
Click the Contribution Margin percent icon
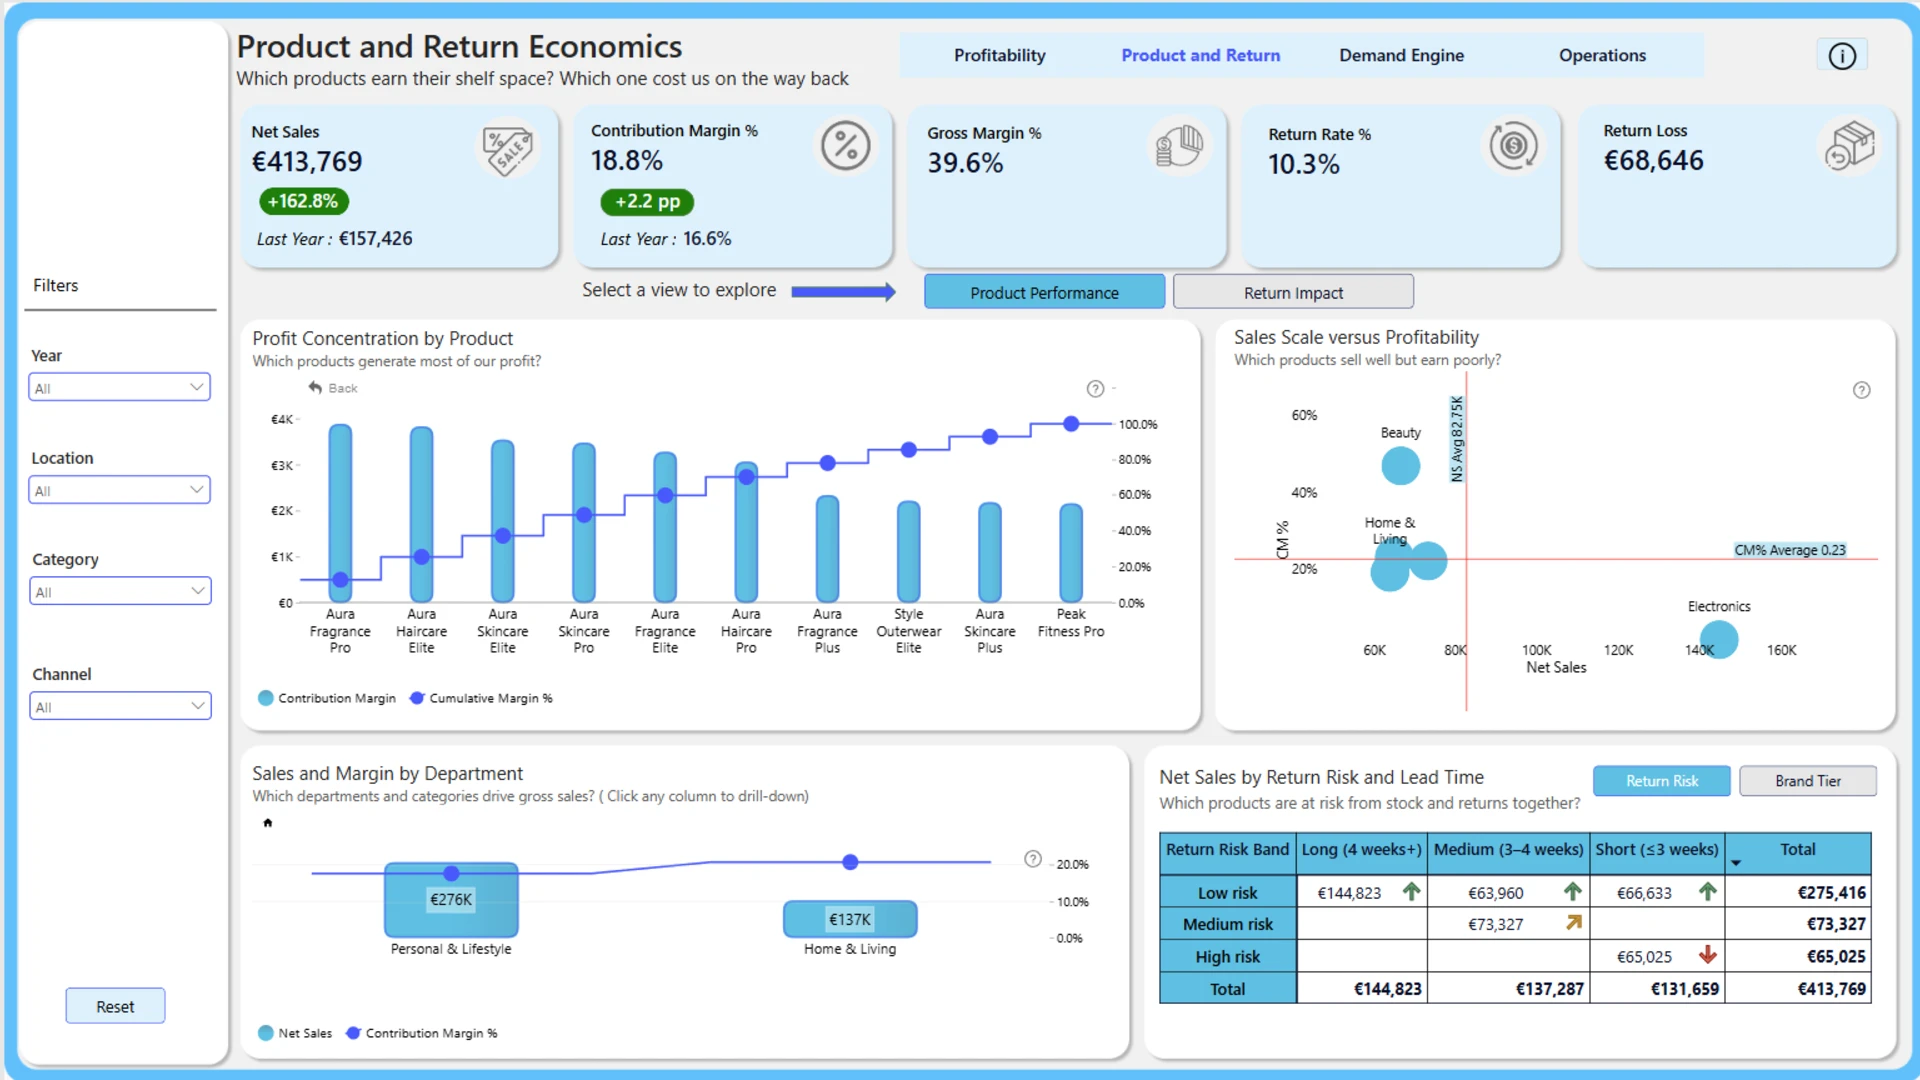click(846, 146)
